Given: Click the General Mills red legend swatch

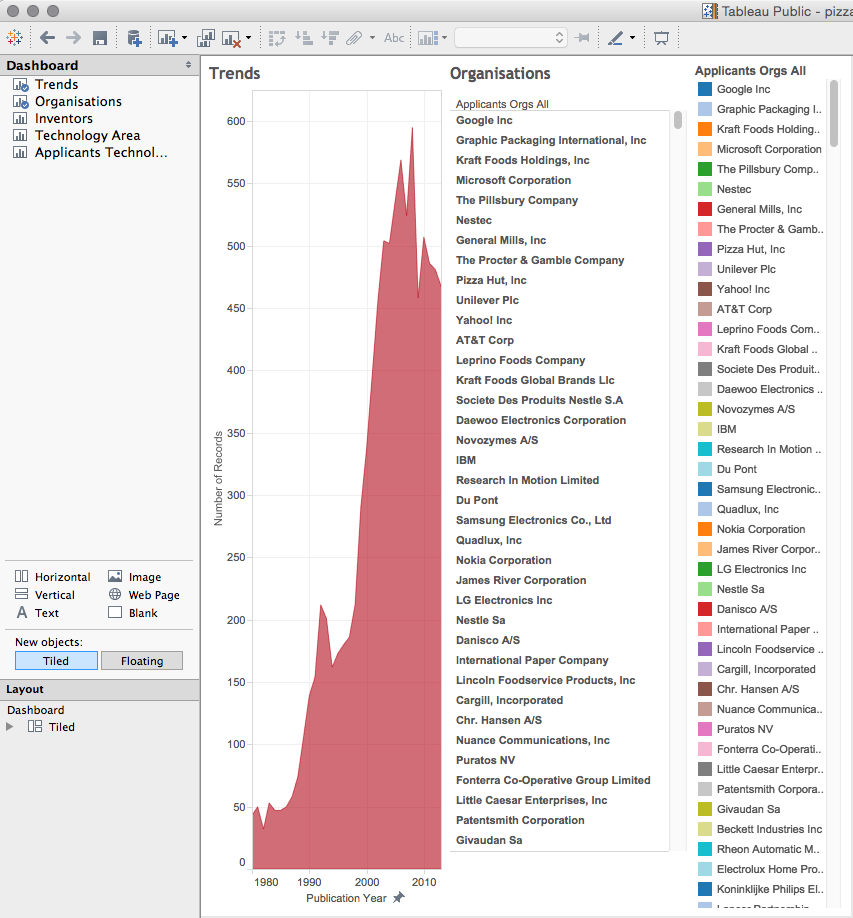Looking at the screenshot, I should click(705, 209).
